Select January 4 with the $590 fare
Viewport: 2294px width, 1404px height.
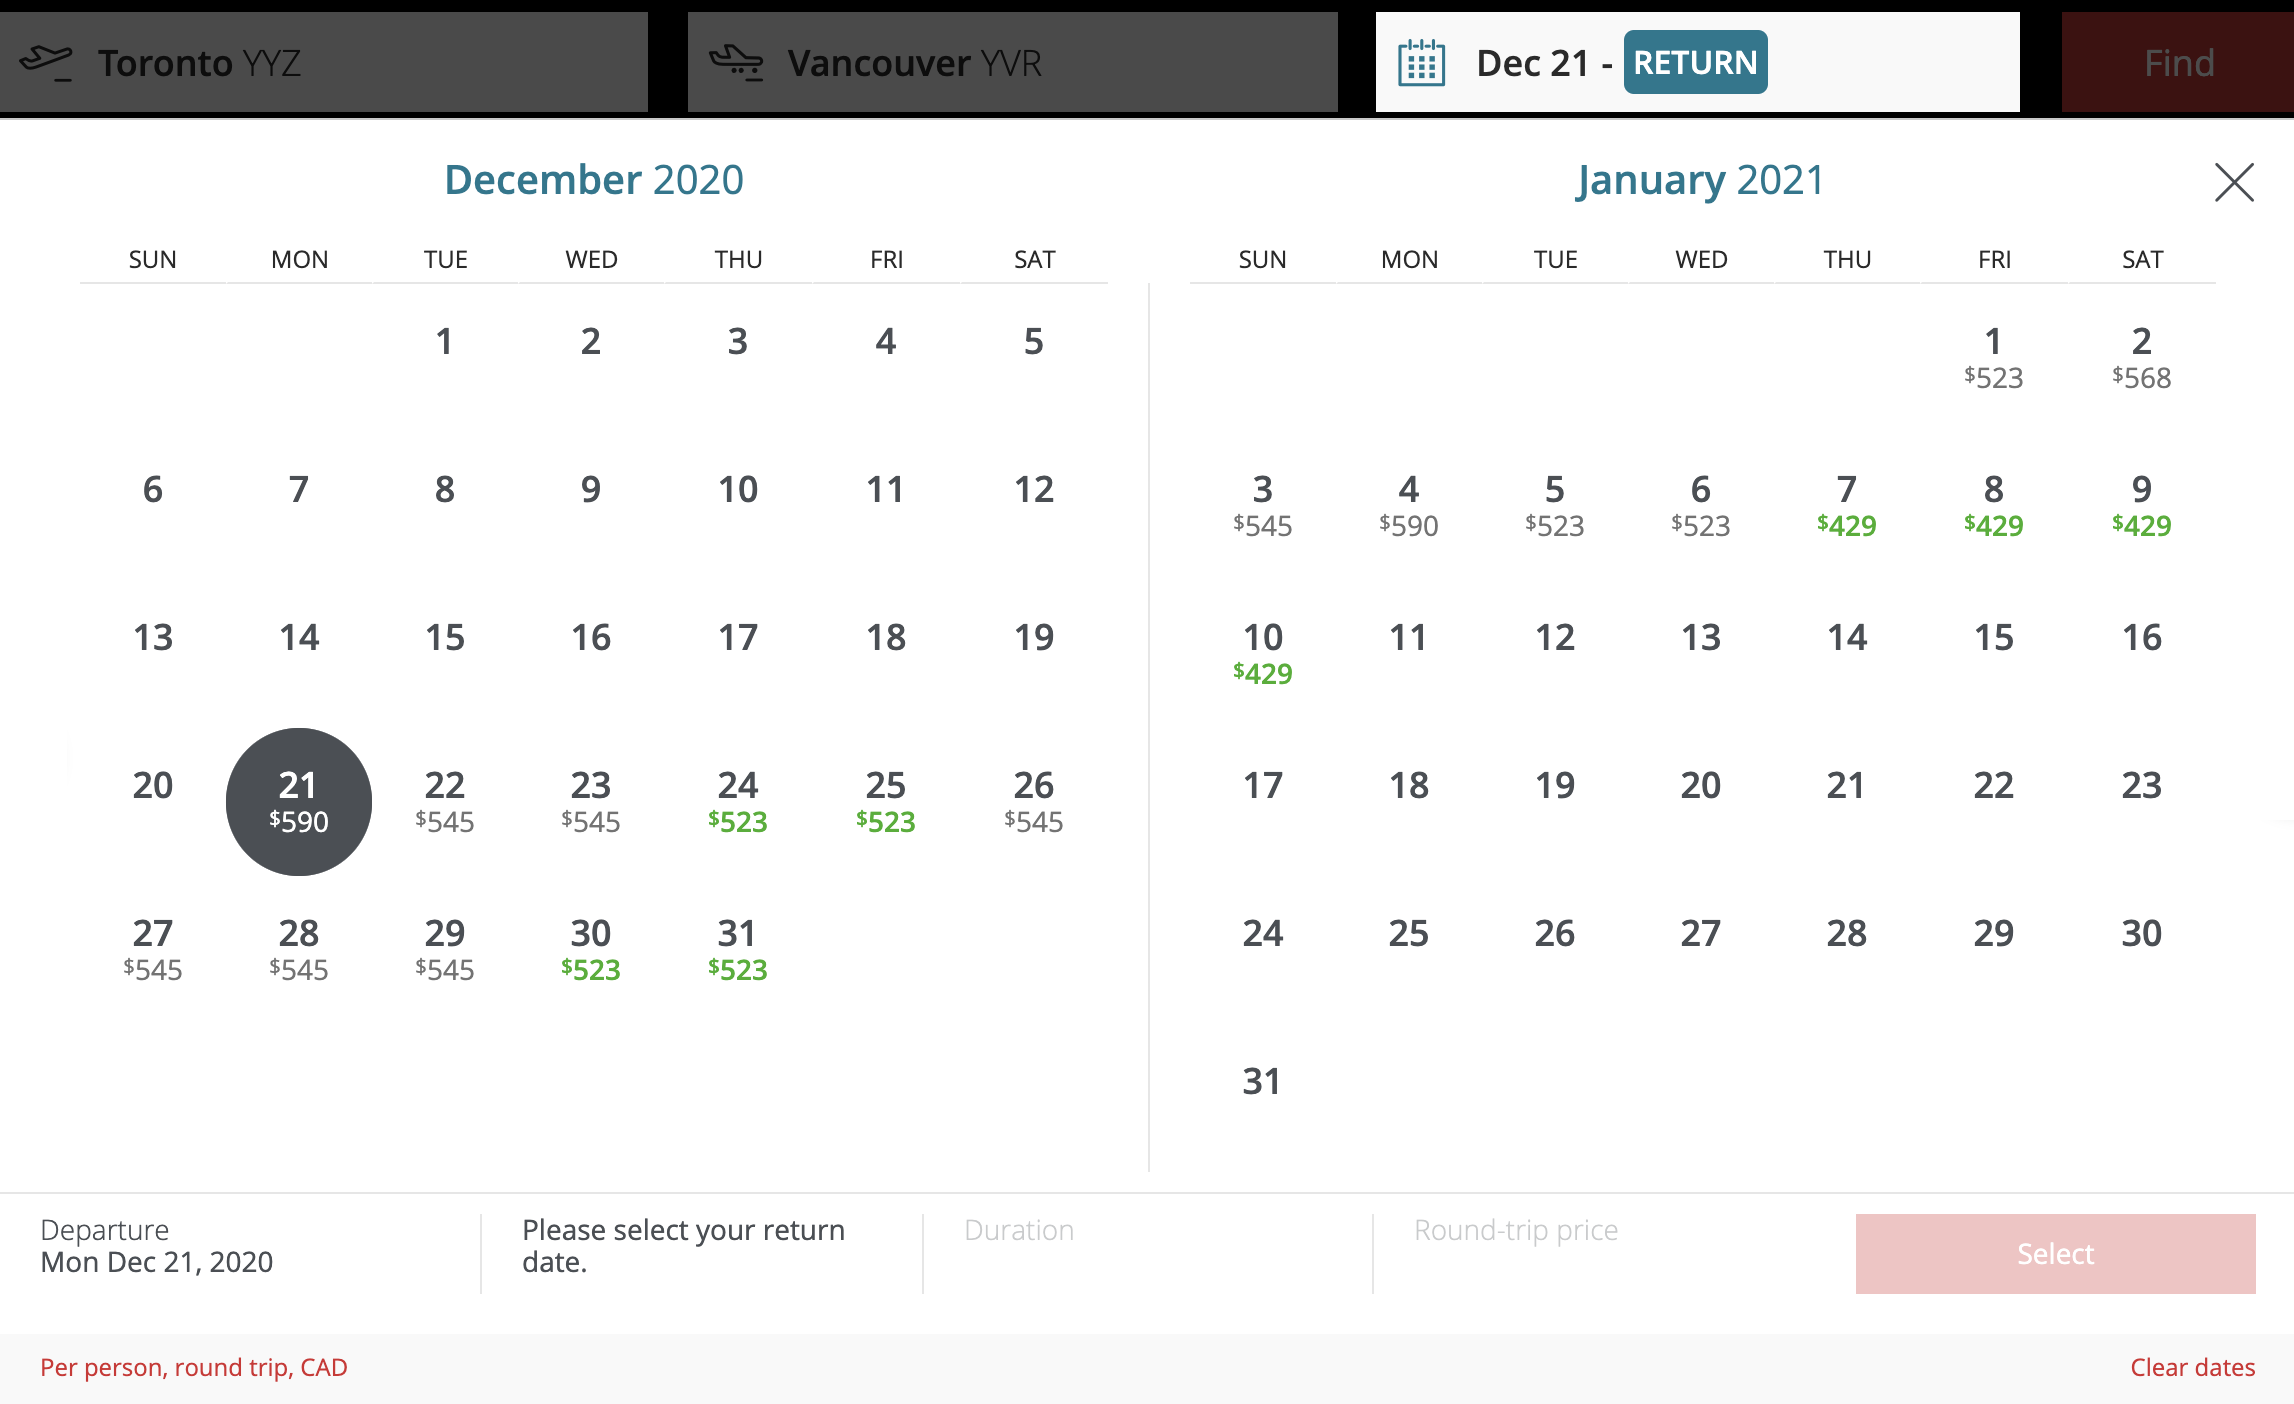[x=1409, y=505]
